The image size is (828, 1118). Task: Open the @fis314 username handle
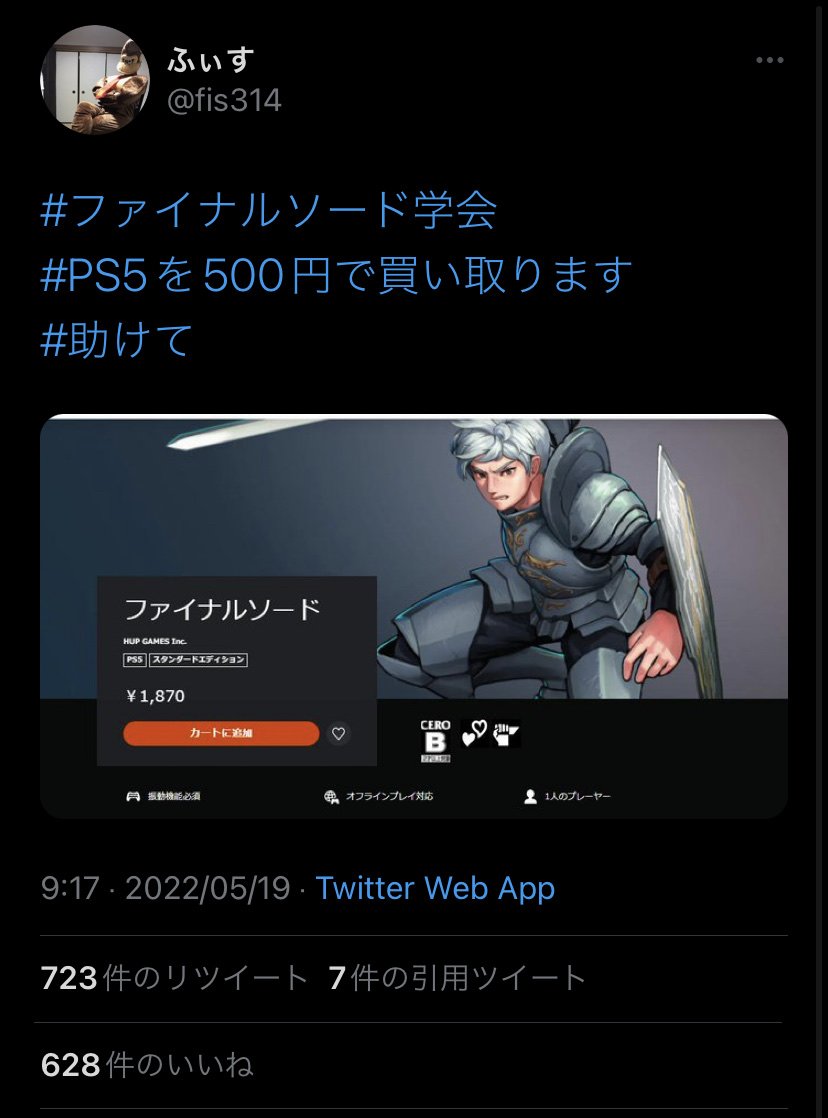224,101
